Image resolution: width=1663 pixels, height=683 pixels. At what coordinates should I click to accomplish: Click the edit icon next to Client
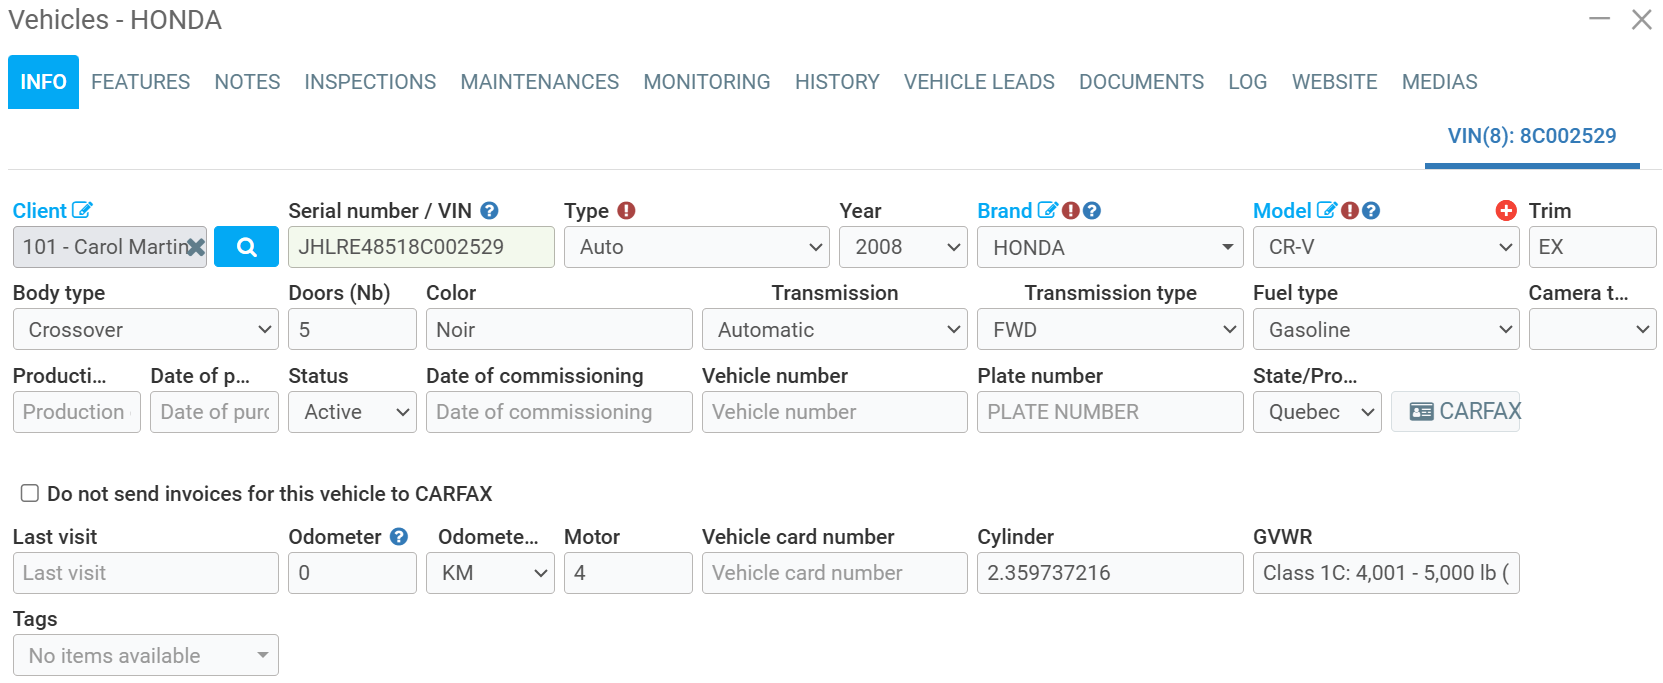coord(82,210)
